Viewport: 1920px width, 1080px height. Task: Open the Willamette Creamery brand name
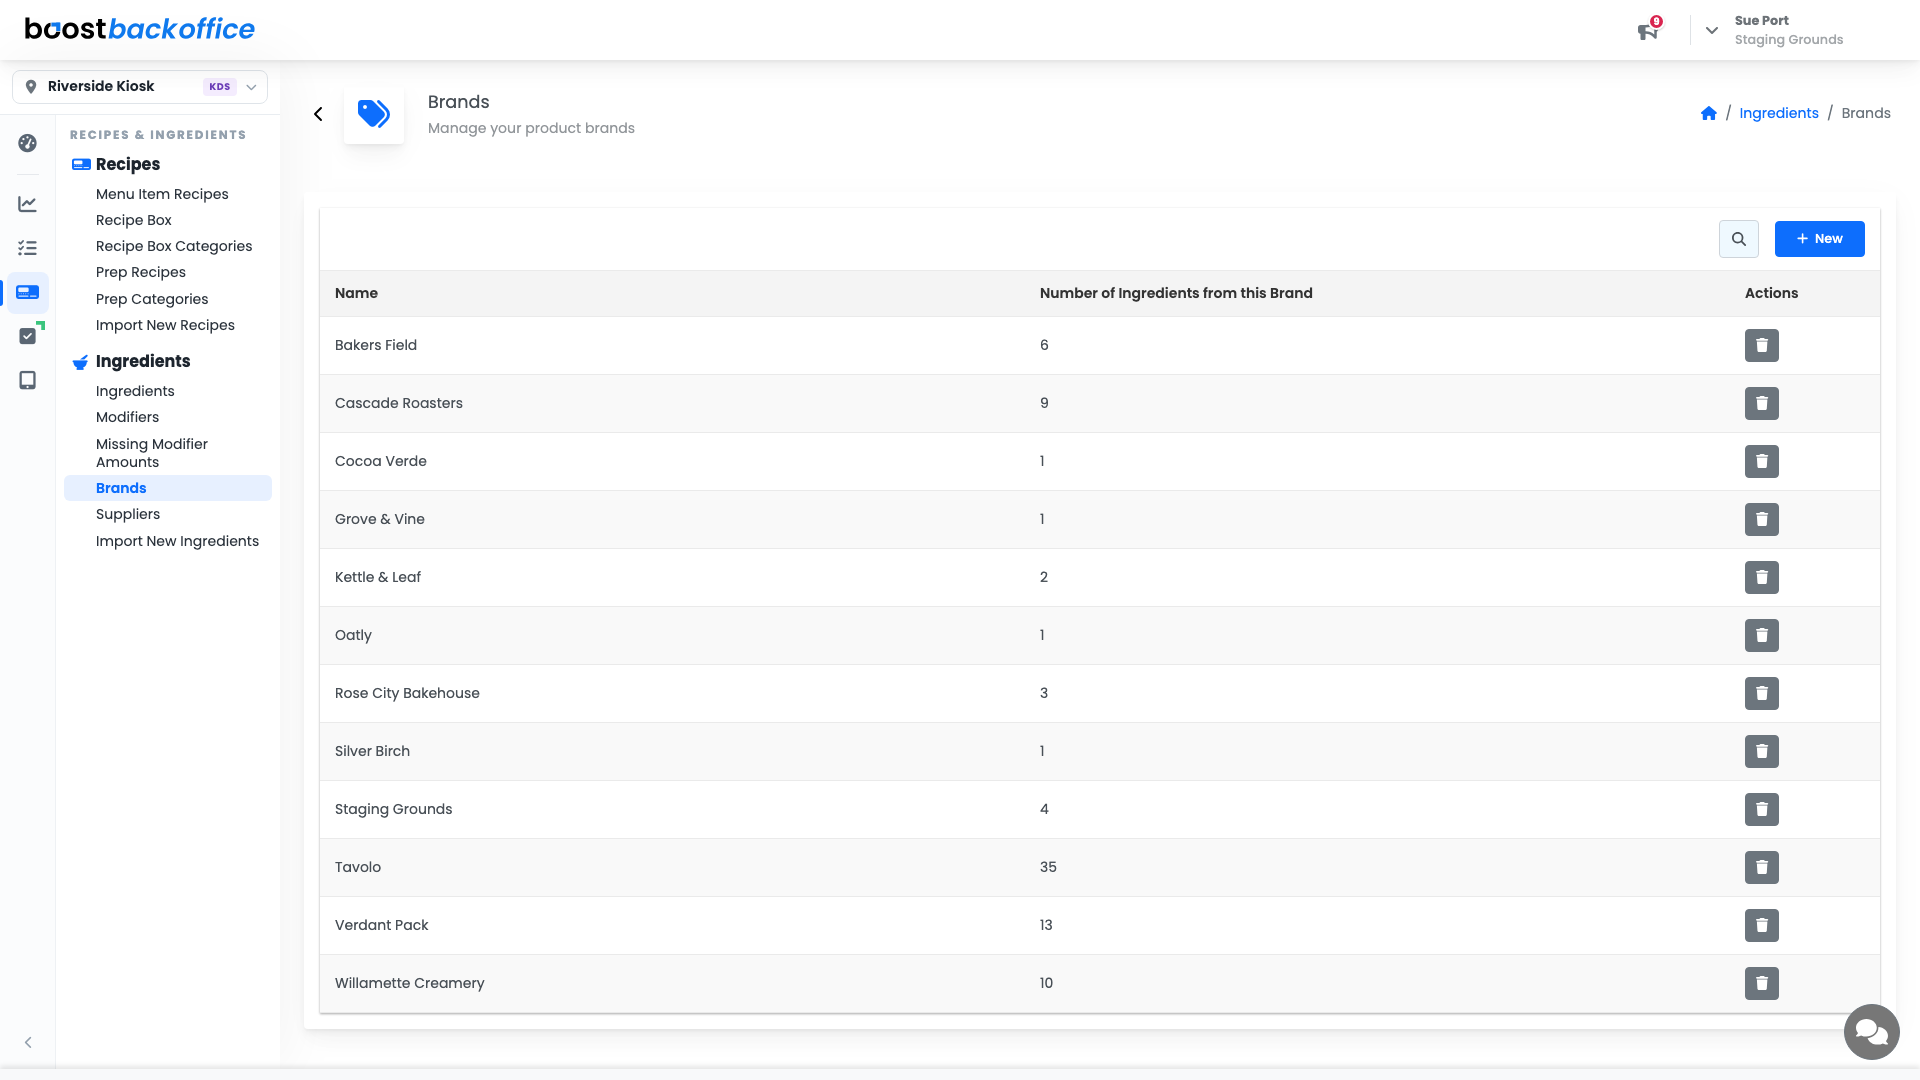tap(409, 983)
